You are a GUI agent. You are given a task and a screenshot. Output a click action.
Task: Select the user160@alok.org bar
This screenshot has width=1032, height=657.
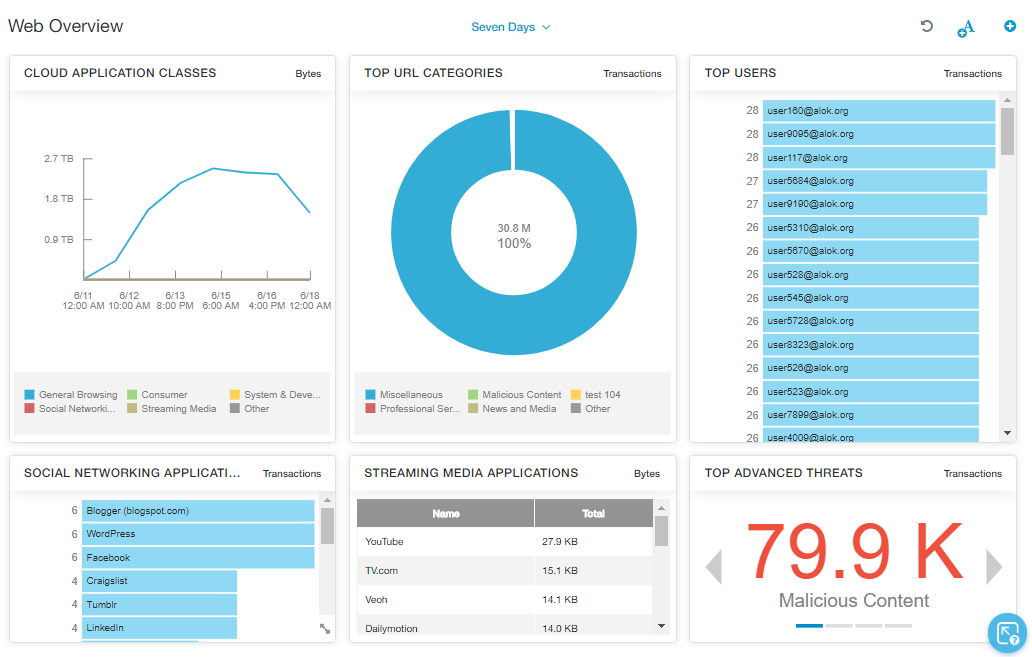(878, 110)
